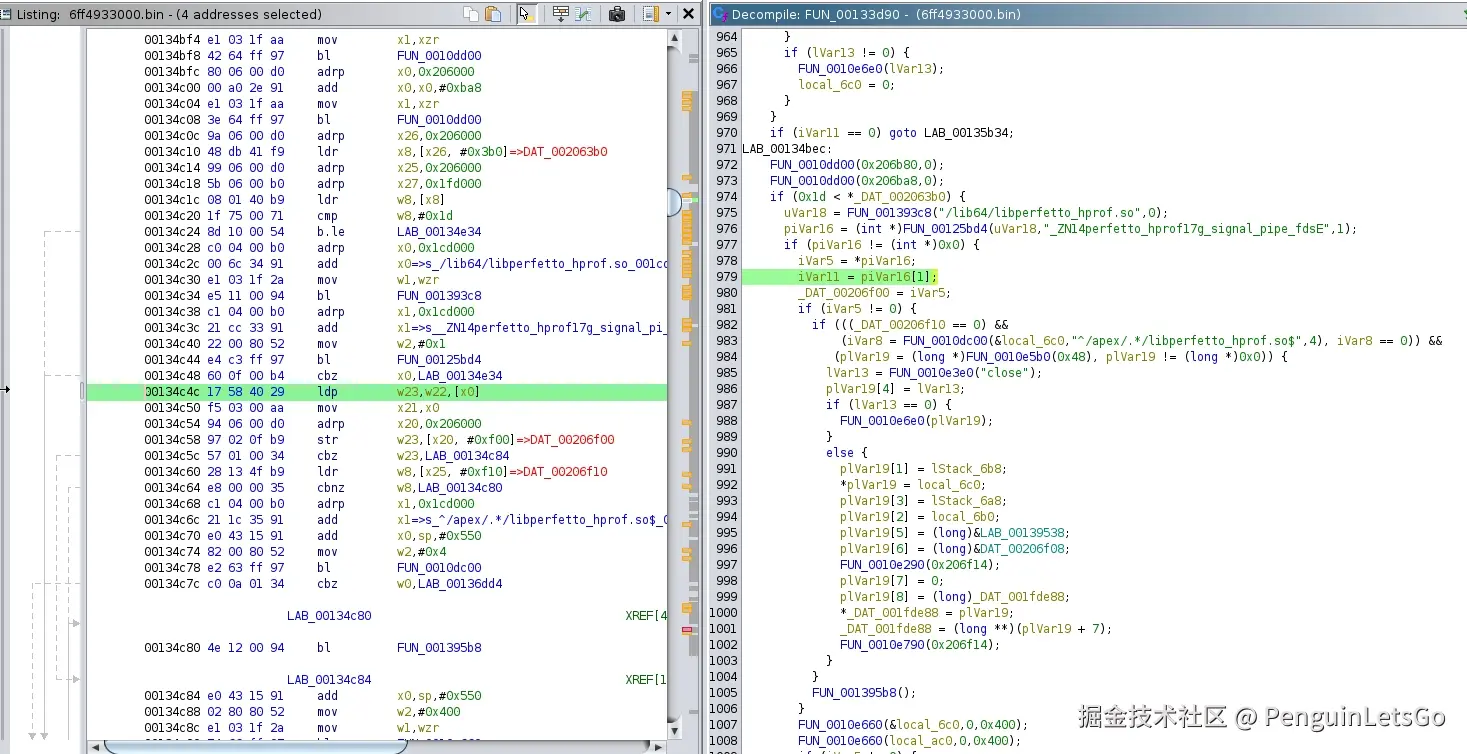
Task: Click label LAB_00134c84 in listing
Action: 329,680
